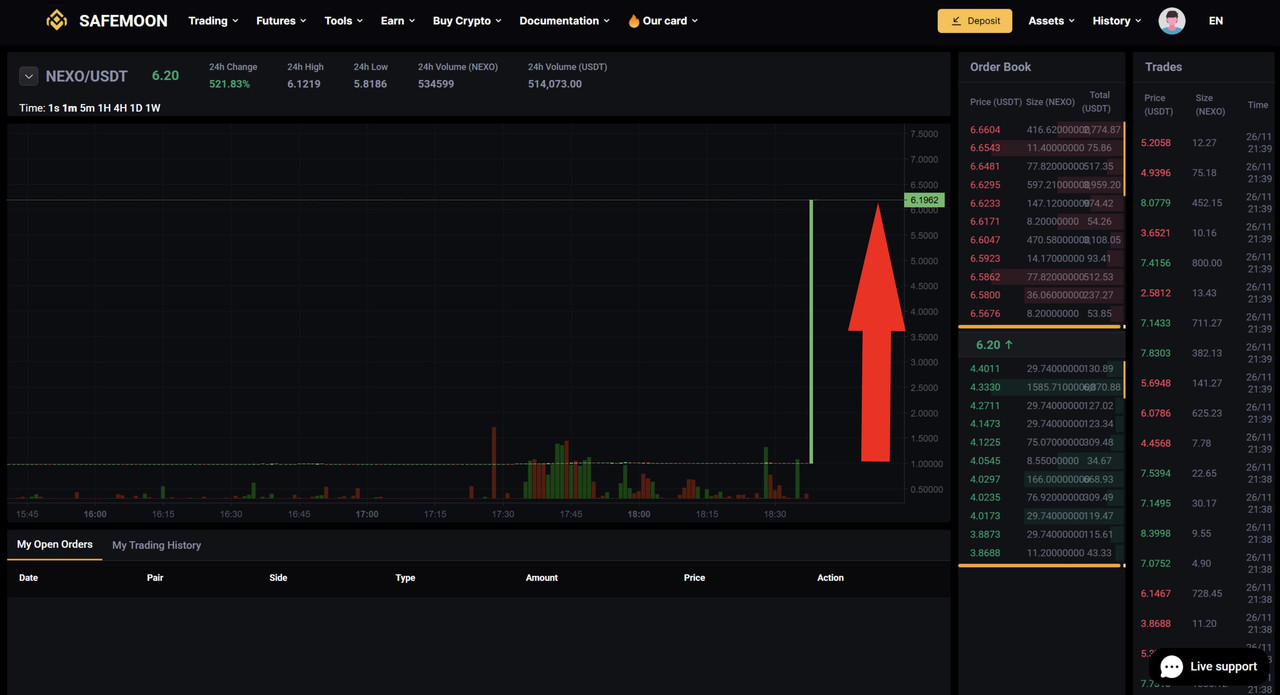Click trade price 8.0779 in Trades list

(x=1155, y=203)
